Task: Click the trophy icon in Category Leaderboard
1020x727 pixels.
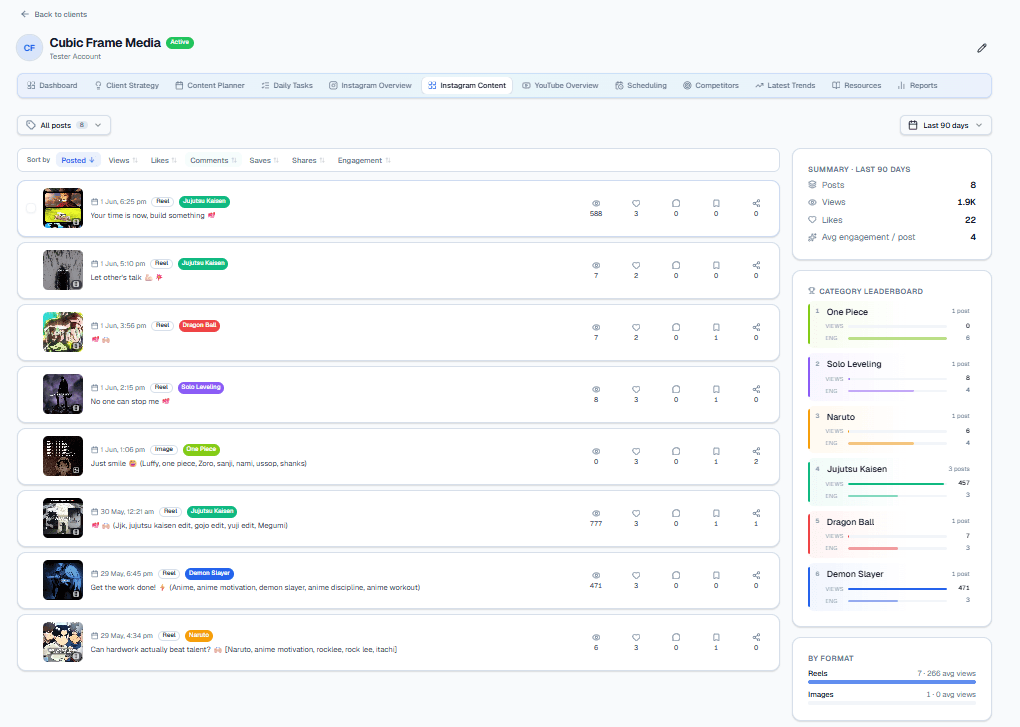Action: (811, 291)
